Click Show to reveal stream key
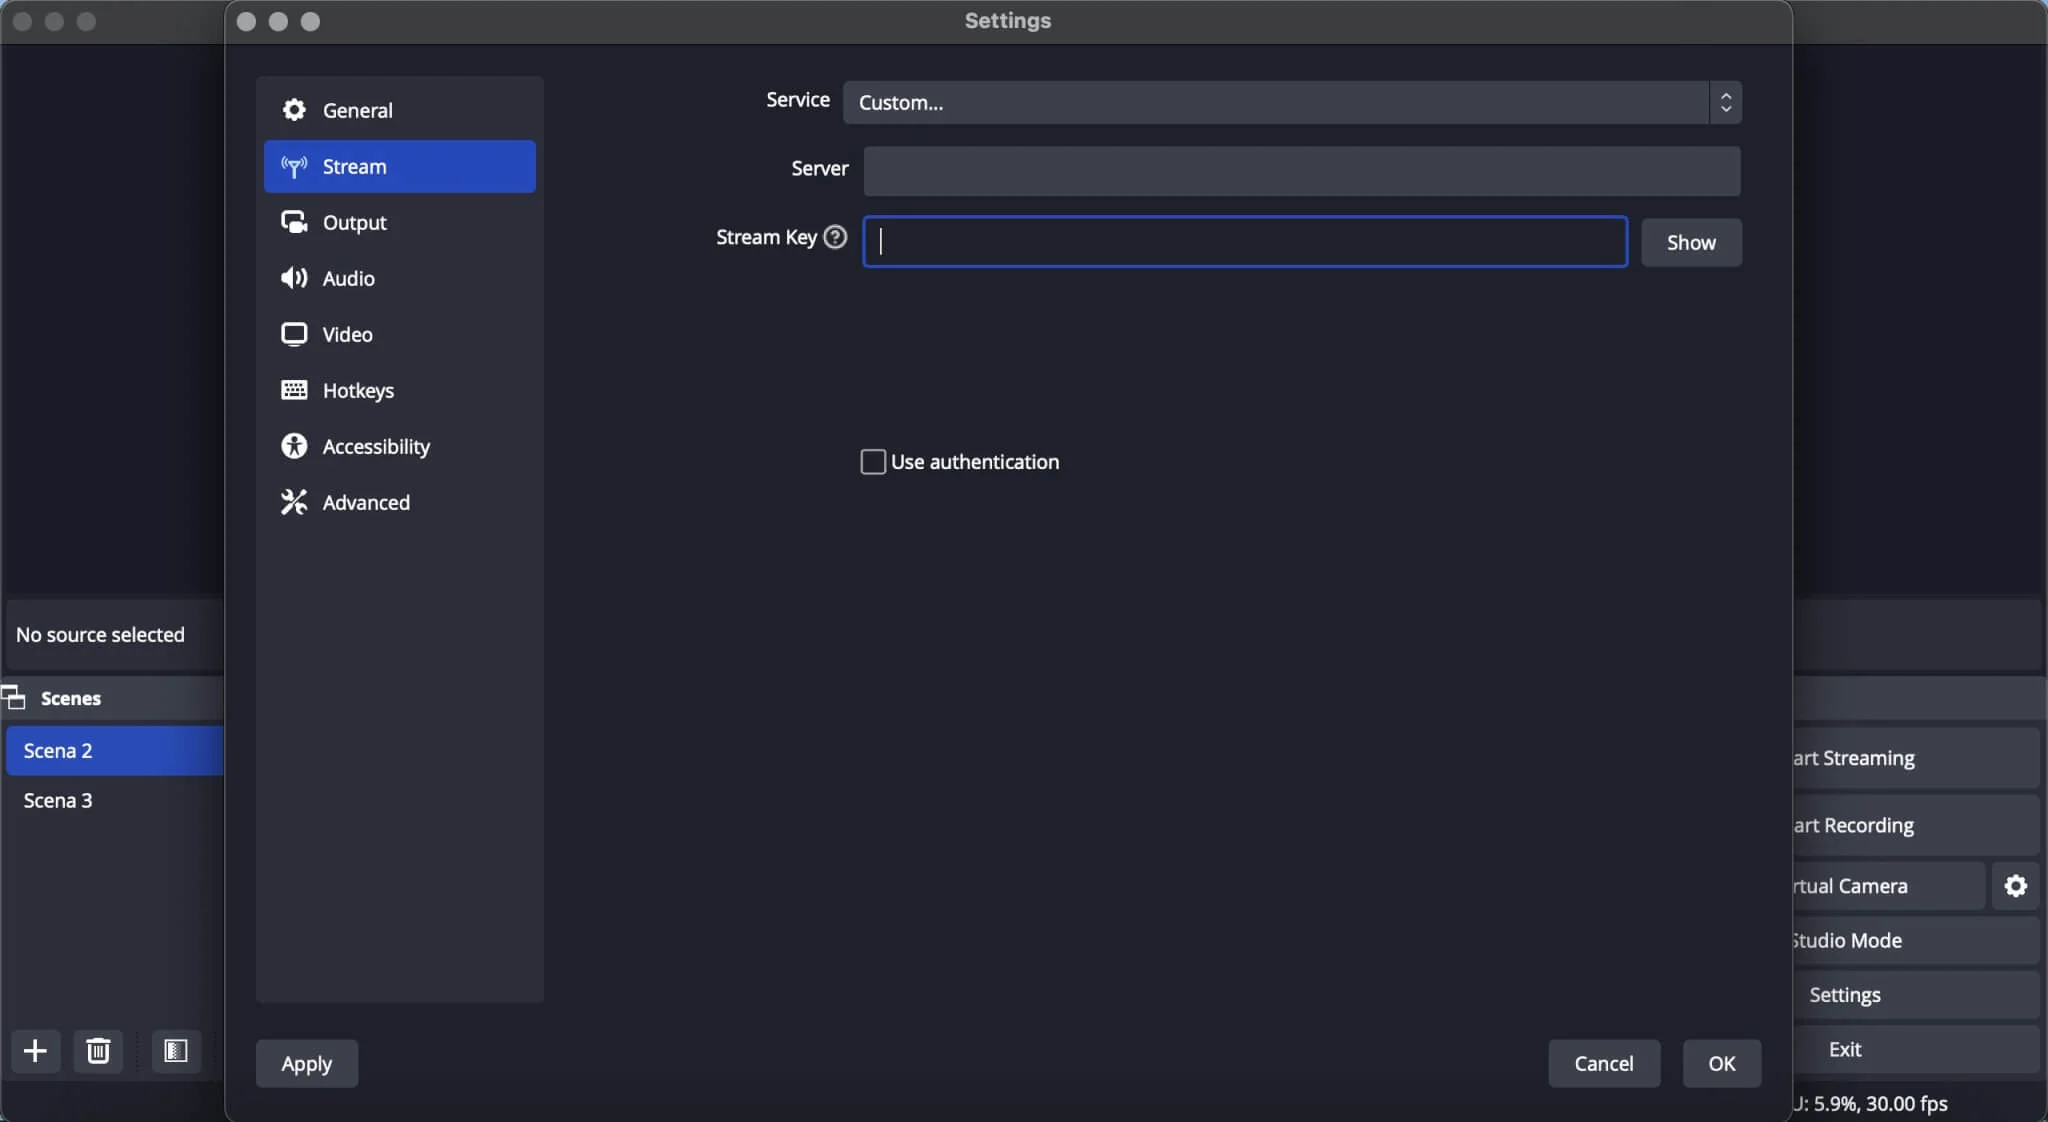The image size is (2048, 1122). (1692, 242)
